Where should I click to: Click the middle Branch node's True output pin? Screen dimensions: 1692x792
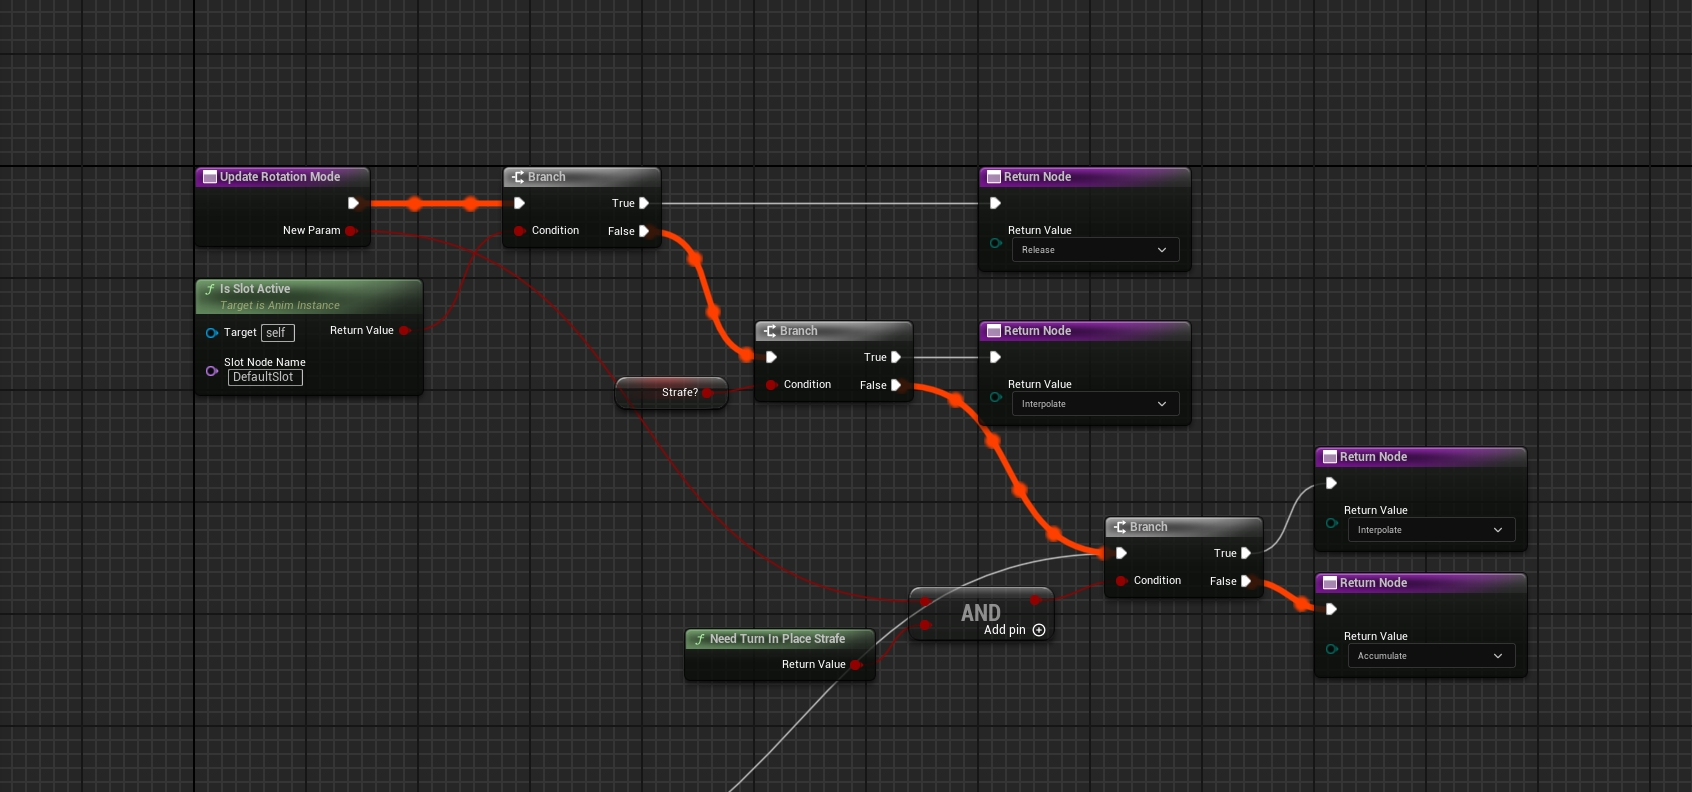[x=896, y=357]
